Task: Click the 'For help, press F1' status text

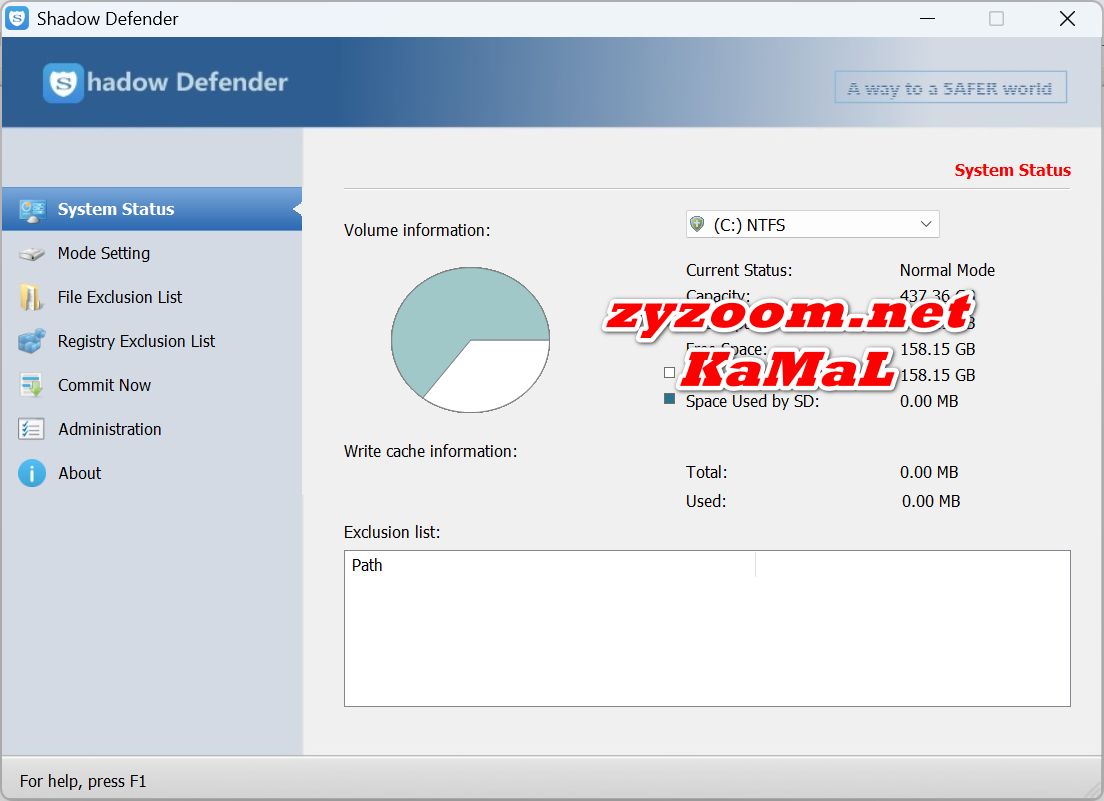Action: tap(83, 781)
